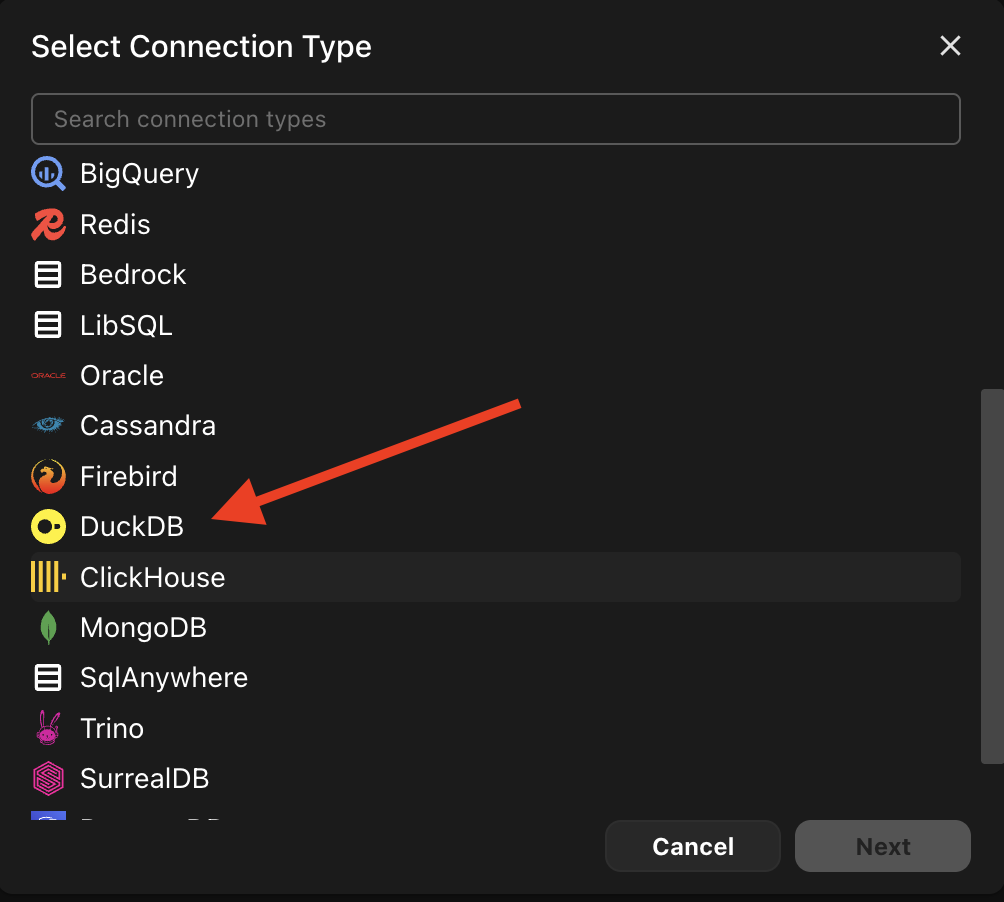Choose Cassandra connection type
The width and height of the screenshot is (1004, 902).
pyautogui.click(x=496, y=426)
